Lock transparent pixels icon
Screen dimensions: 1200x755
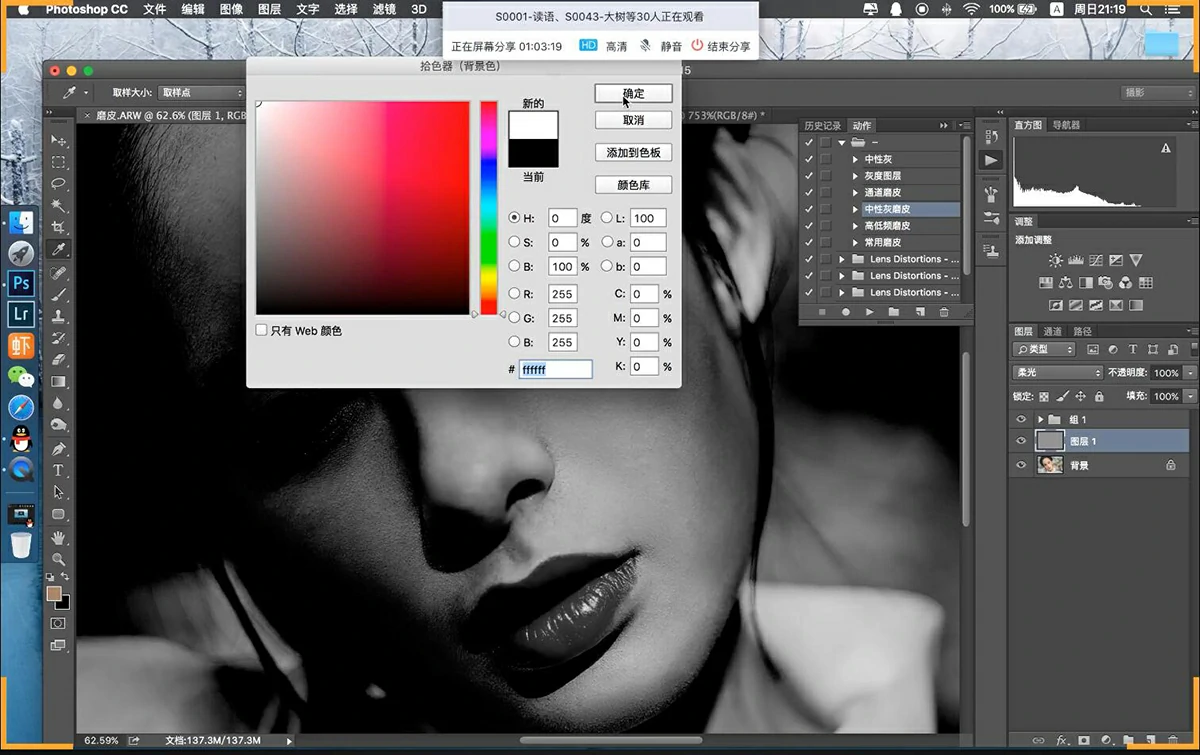point(1045,396)
